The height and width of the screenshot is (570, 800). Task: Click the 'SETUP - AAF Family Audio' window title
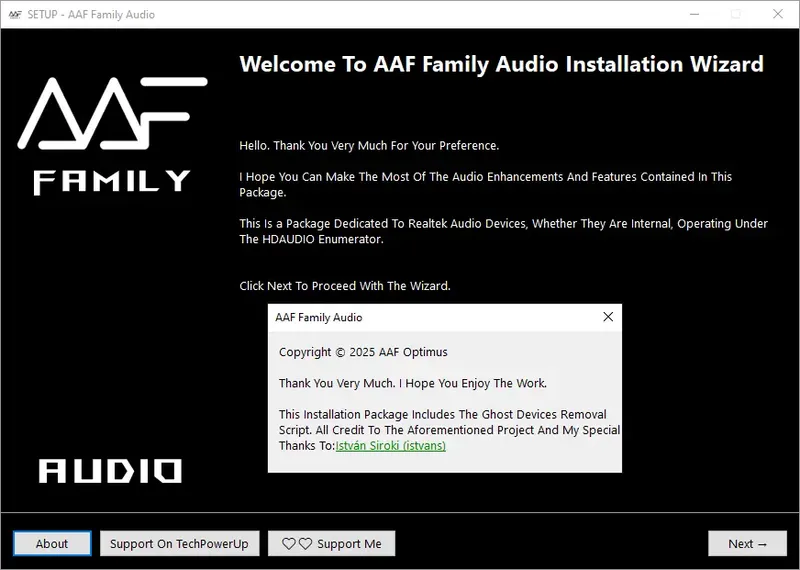click(x=91, y=14)
